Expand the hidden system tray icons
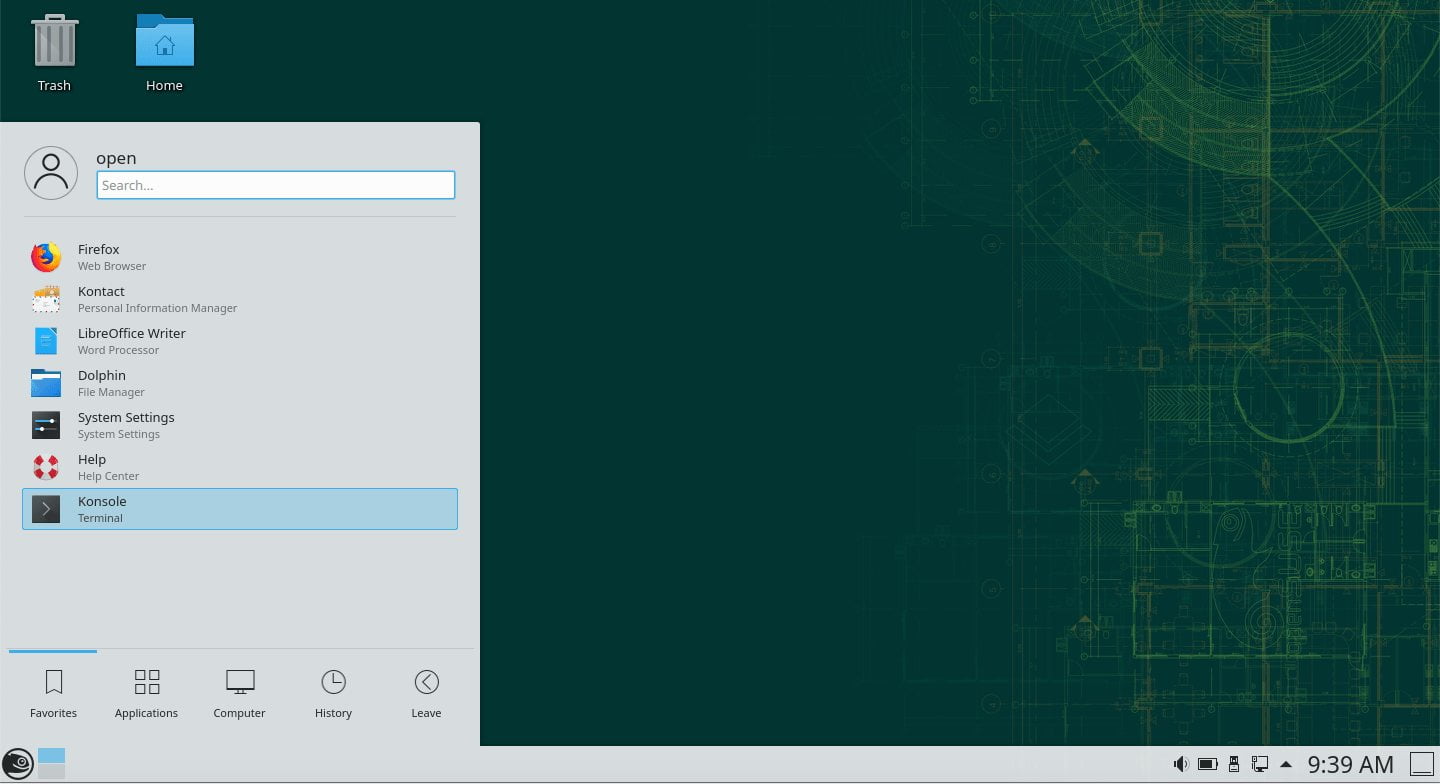 coord(1285,764)
